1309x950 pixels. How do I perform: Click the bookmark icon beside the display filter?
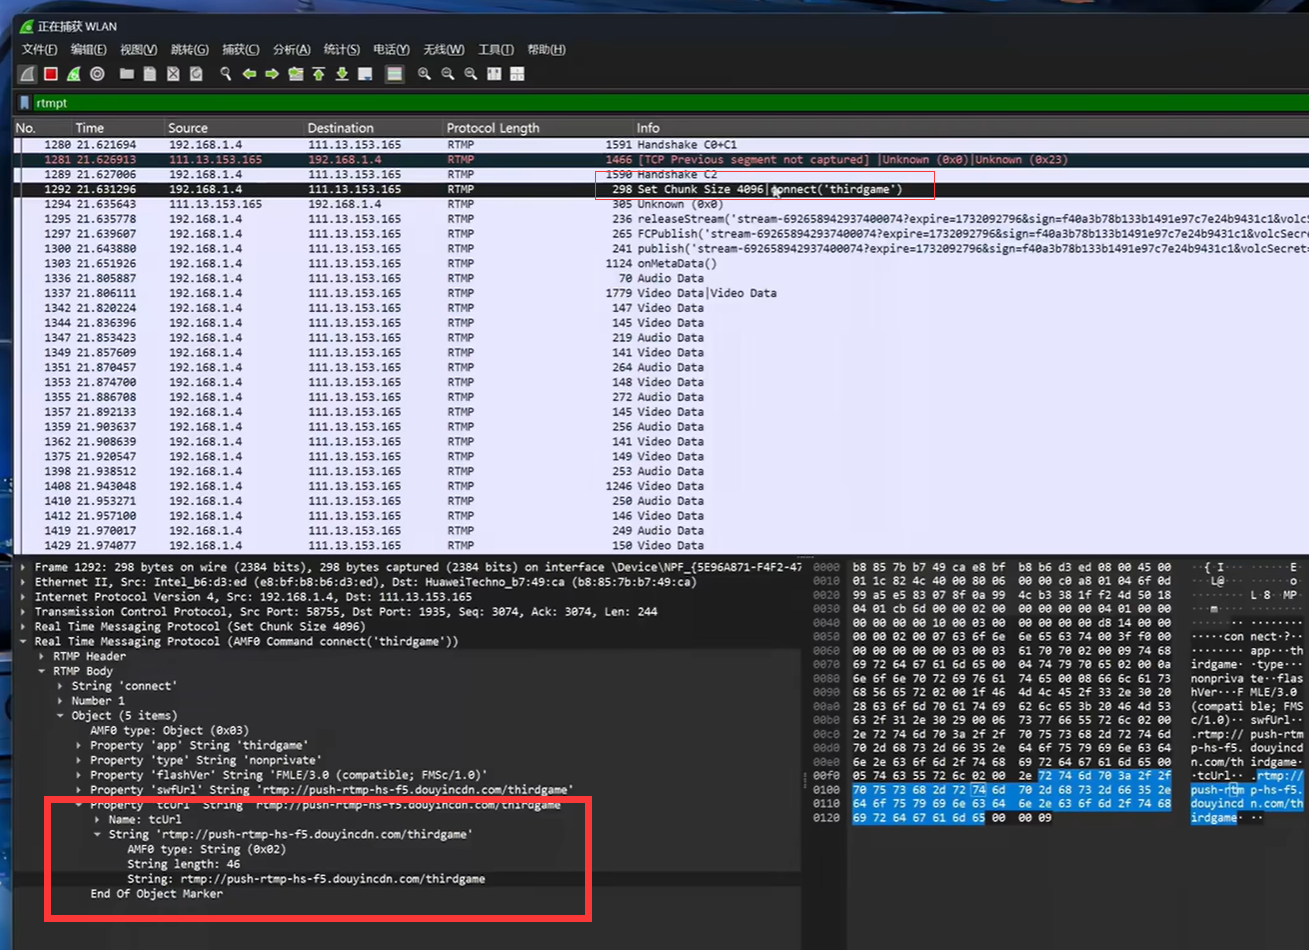(24, 103)
